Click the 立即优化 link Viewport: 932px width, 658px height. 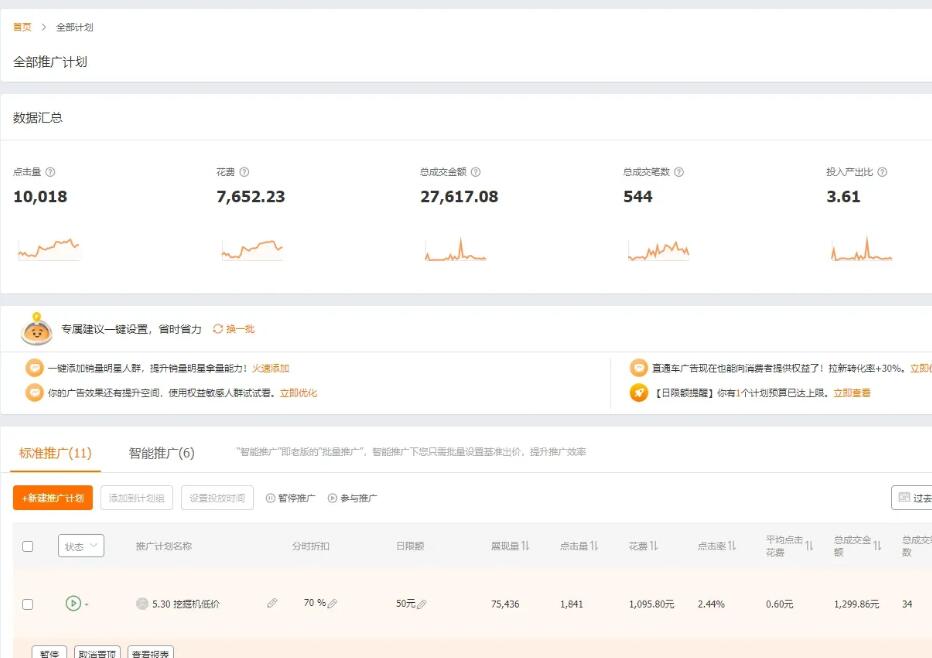[x=298, y=392]
